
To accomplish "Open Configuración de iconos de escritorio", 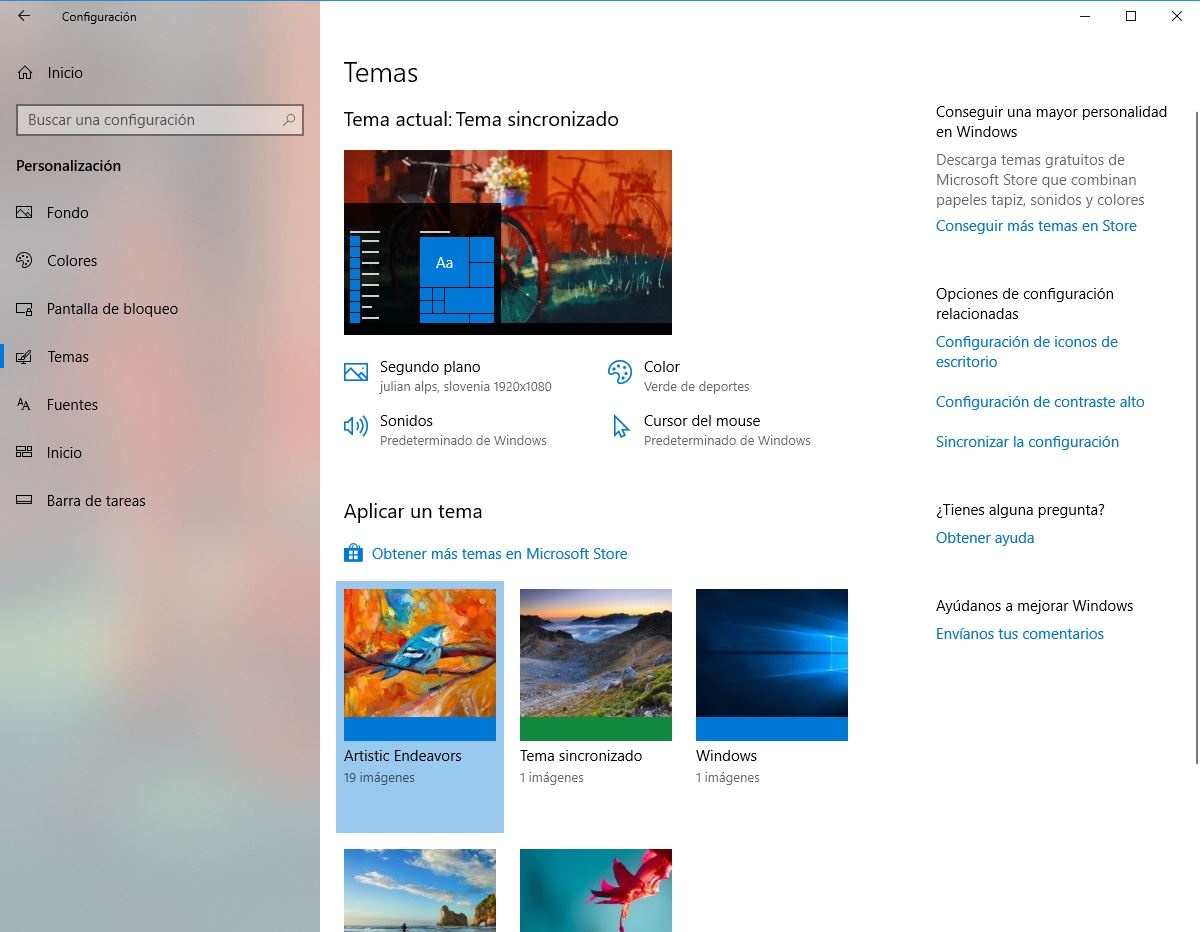I will click(x=1027, y=352).
